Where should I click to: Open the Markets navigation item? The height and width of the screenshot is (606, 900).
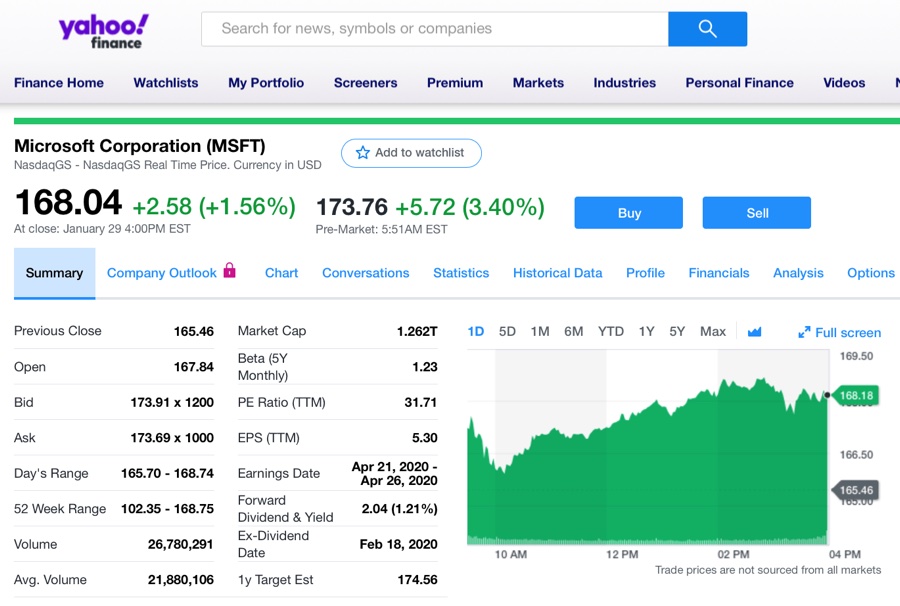coord(538,83)
